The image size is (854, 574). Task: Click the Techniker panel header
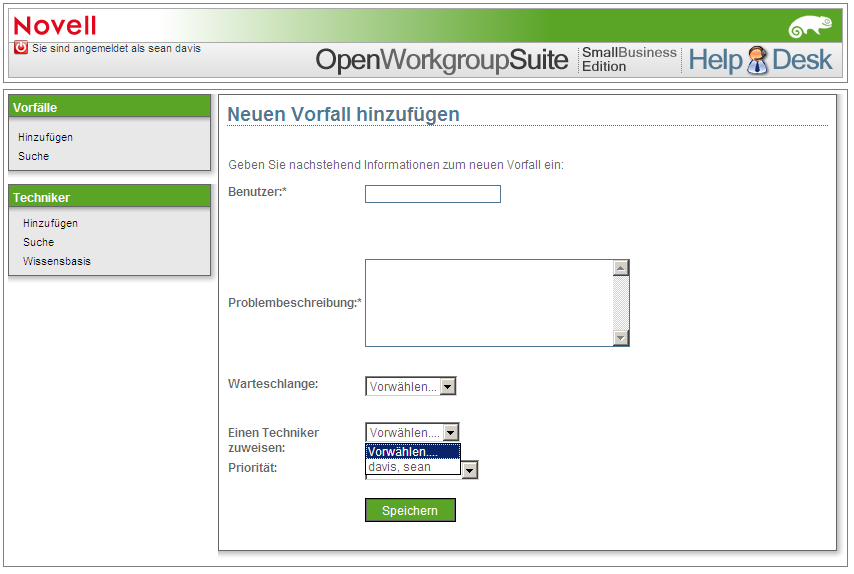(x=109, y=197)
